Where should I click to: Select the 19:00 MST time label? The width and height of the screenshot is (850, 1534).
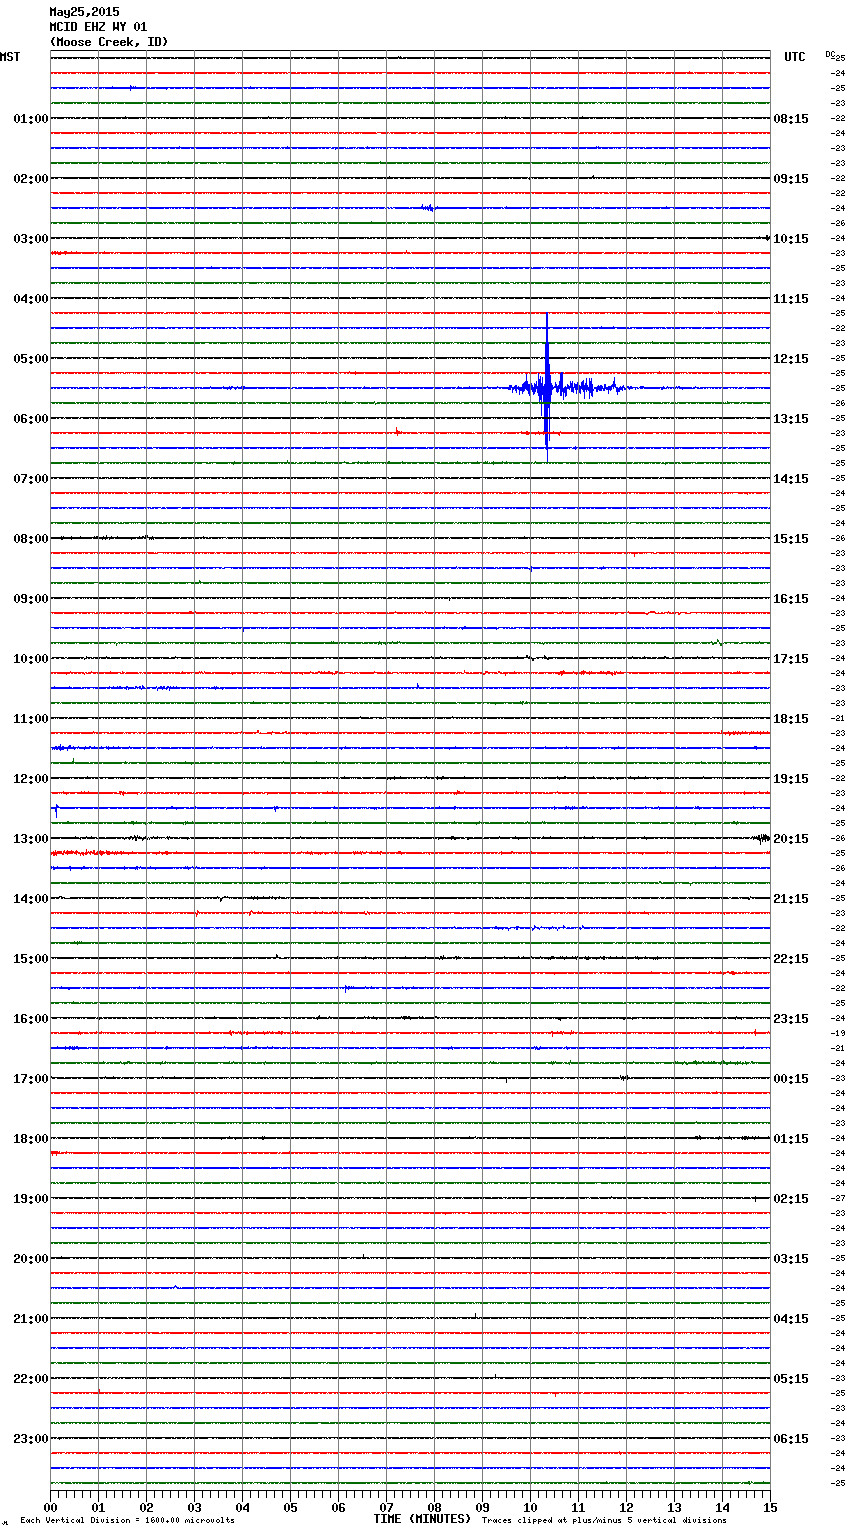pos(31,1199)
